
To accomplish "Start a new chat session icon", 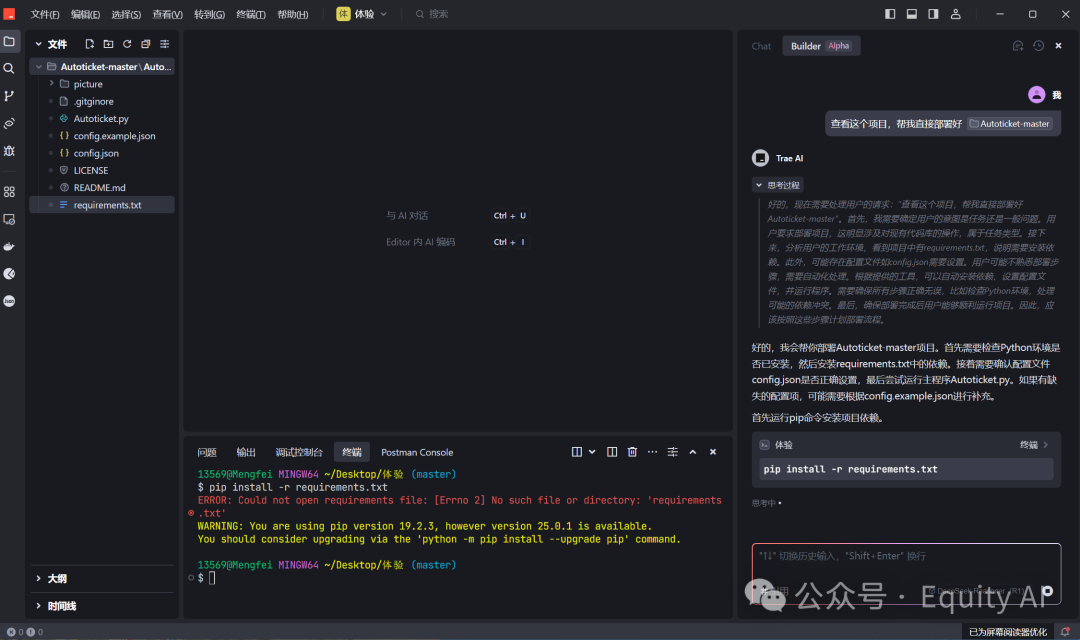I will (1018, 46).
